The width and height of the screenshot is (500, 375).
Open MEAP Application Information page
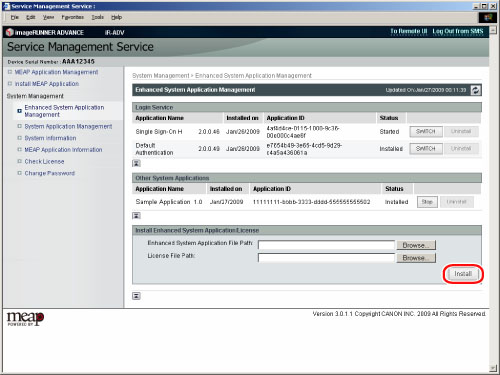click(x=63, y=150)
